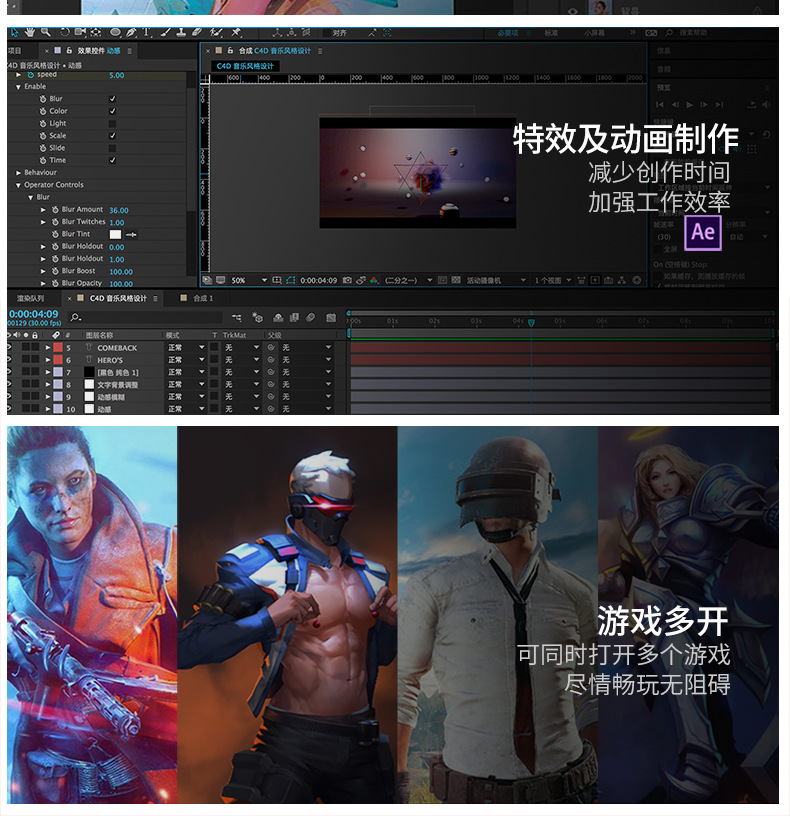Uncheck the Color enable checkbox
Viewport: 790px width, 816px height.
pos(112,111)
